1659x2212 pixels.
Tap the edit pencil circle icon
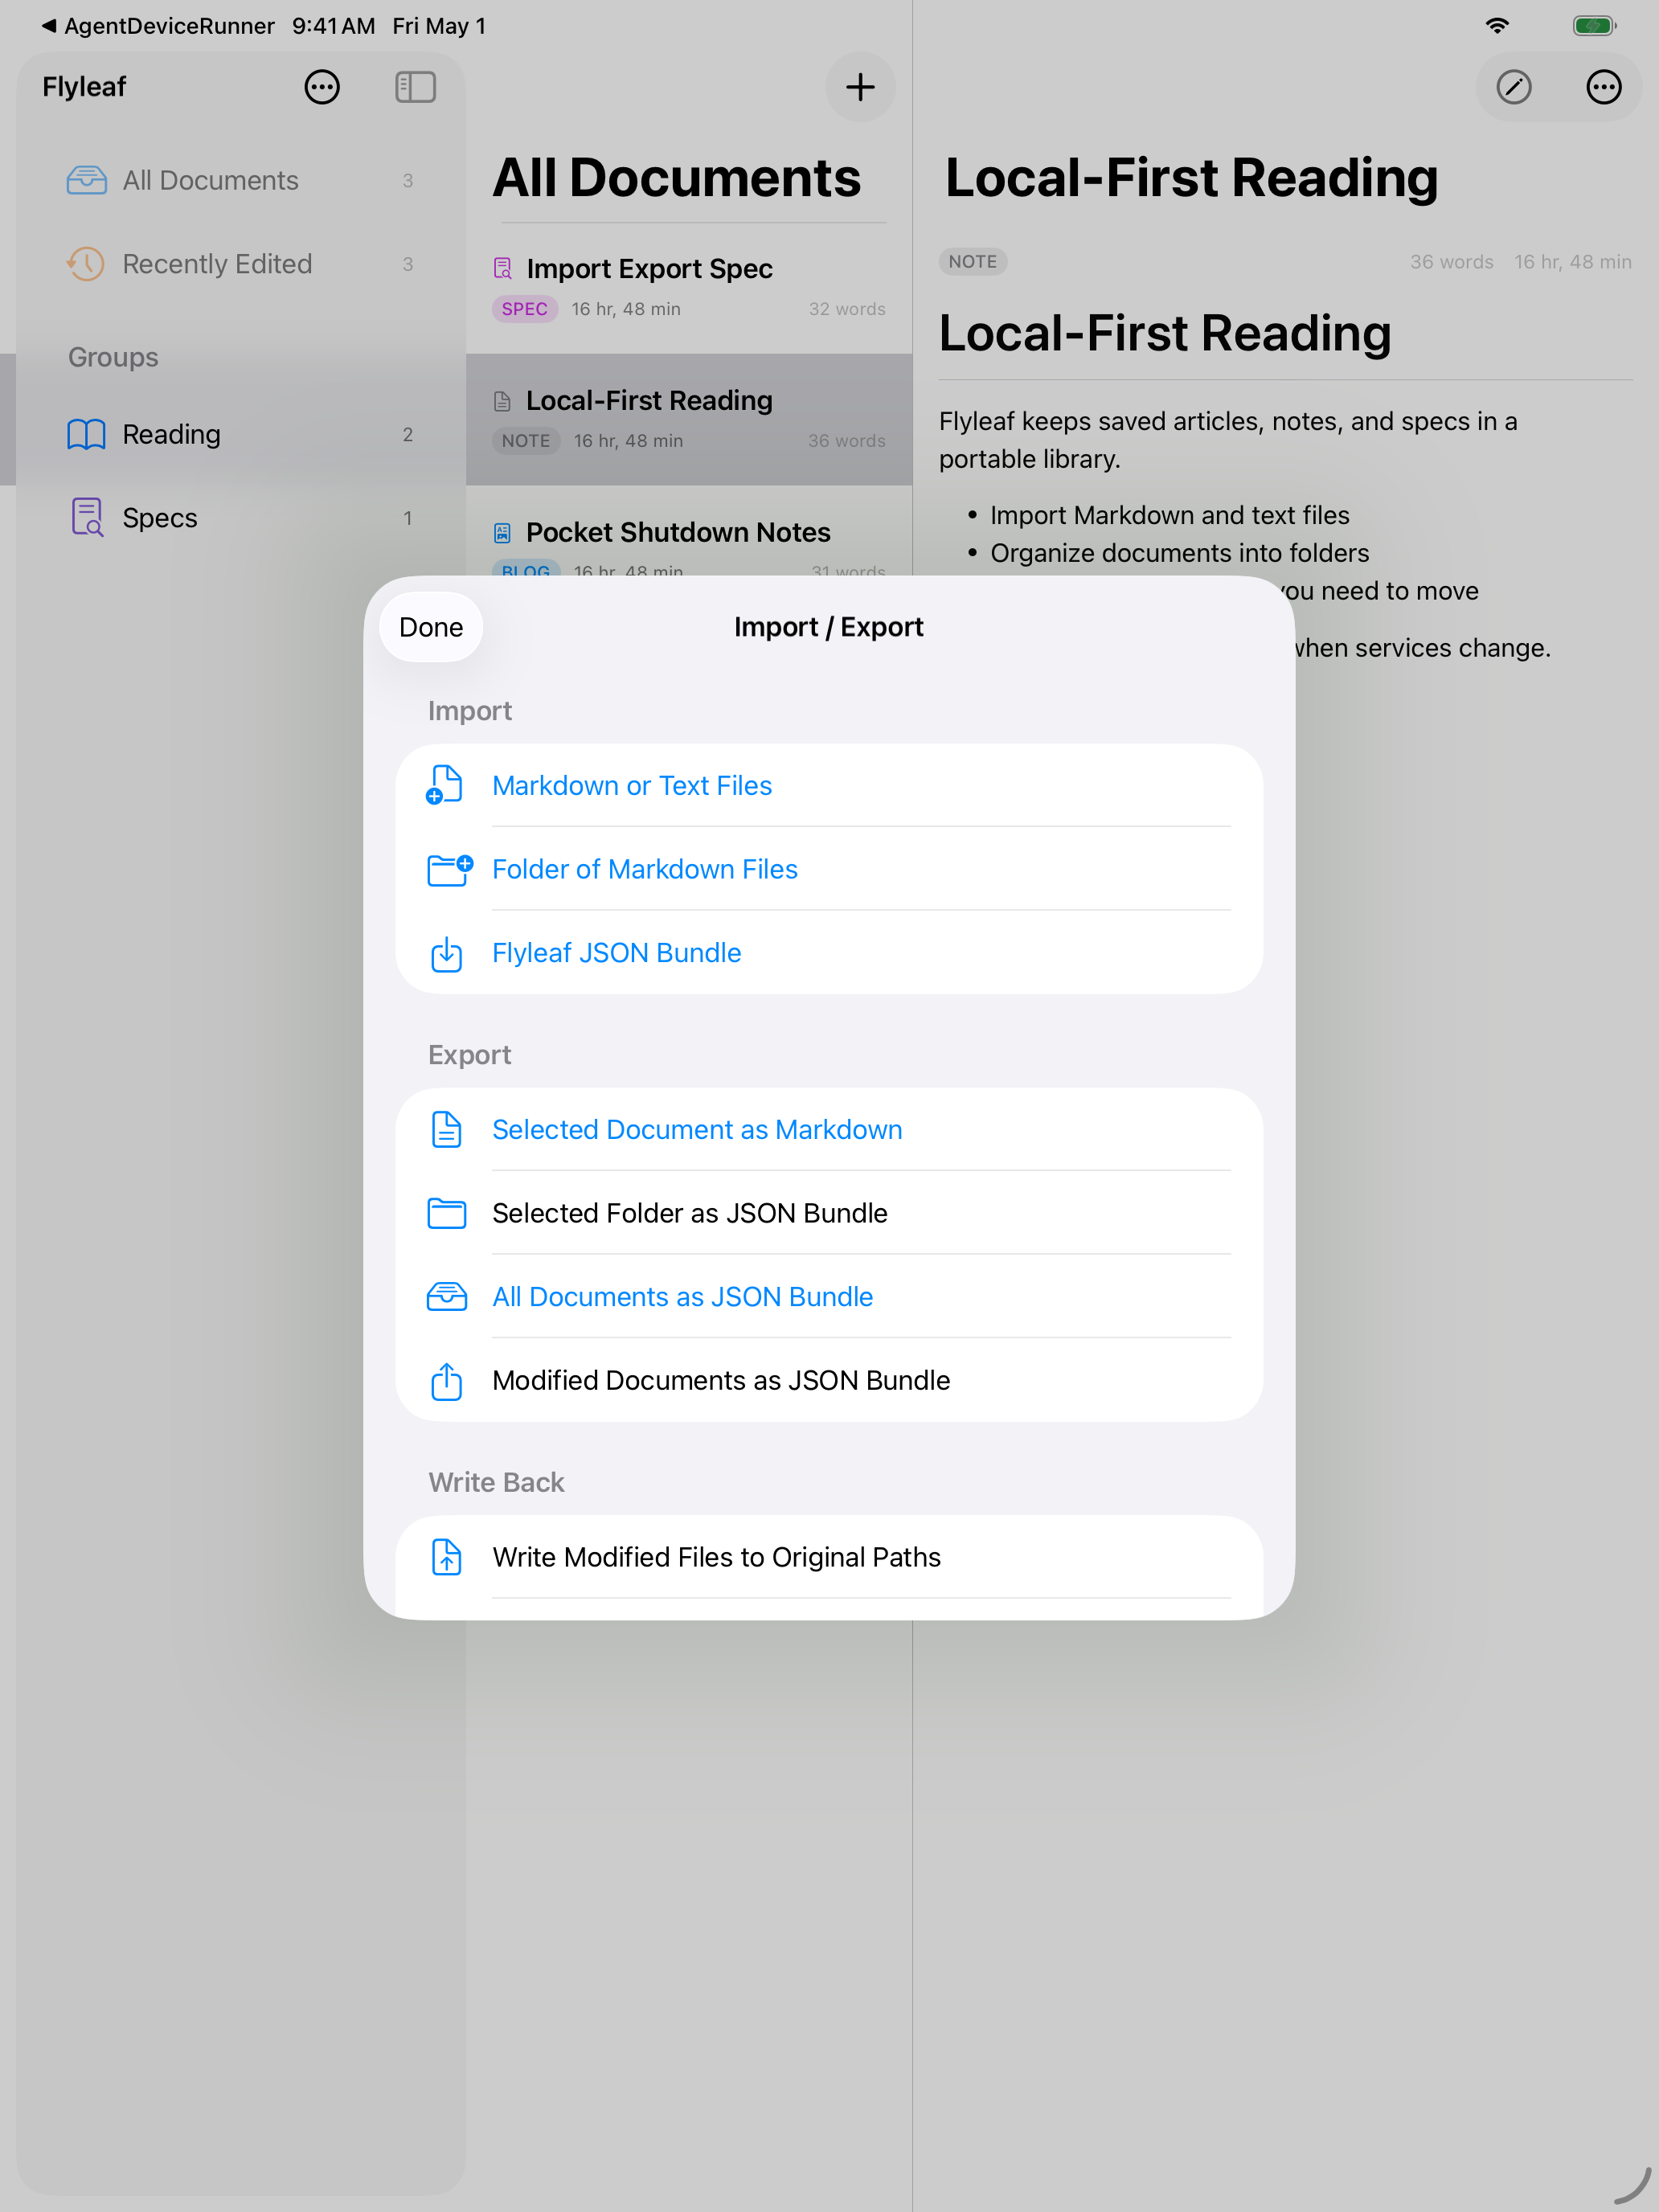pyautogui.click(x=1513, y=87)
